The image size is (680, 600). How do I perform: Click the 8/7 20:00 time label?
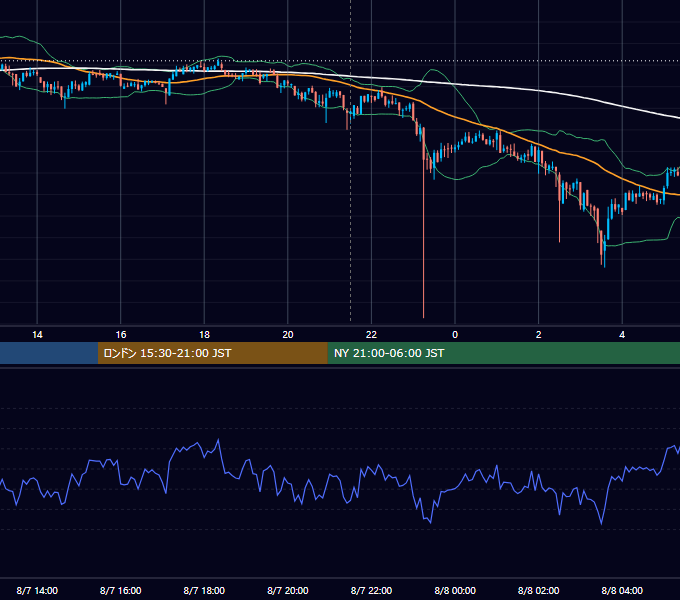tap(288, 590)
